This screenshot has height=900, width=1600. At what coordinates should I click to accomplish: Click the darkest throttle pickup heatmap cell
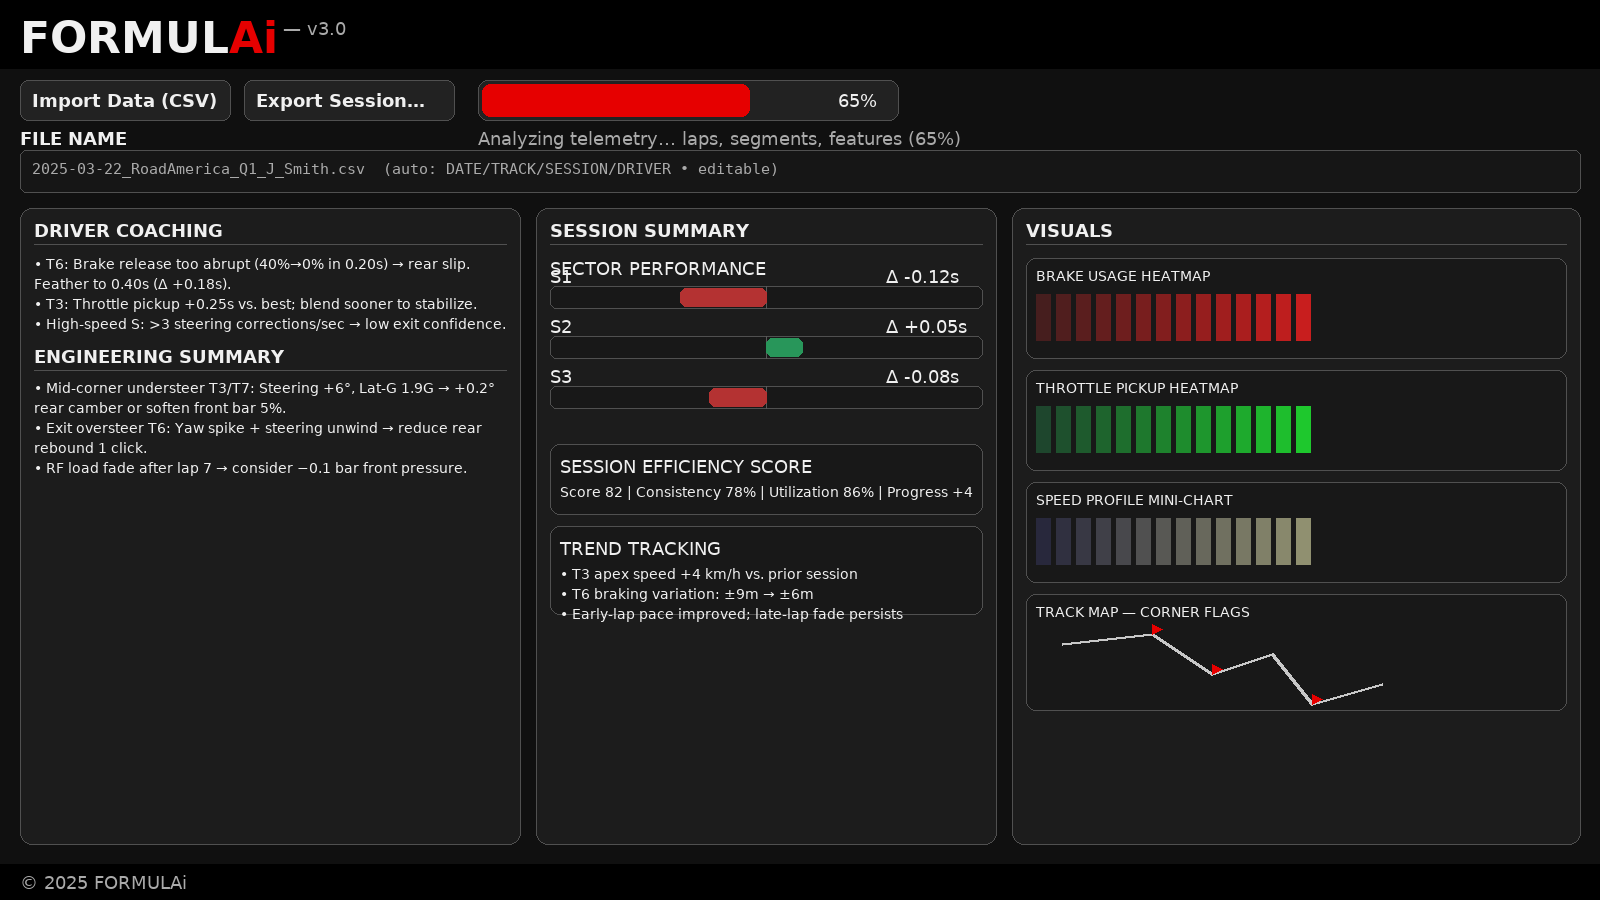point(1043,429)
